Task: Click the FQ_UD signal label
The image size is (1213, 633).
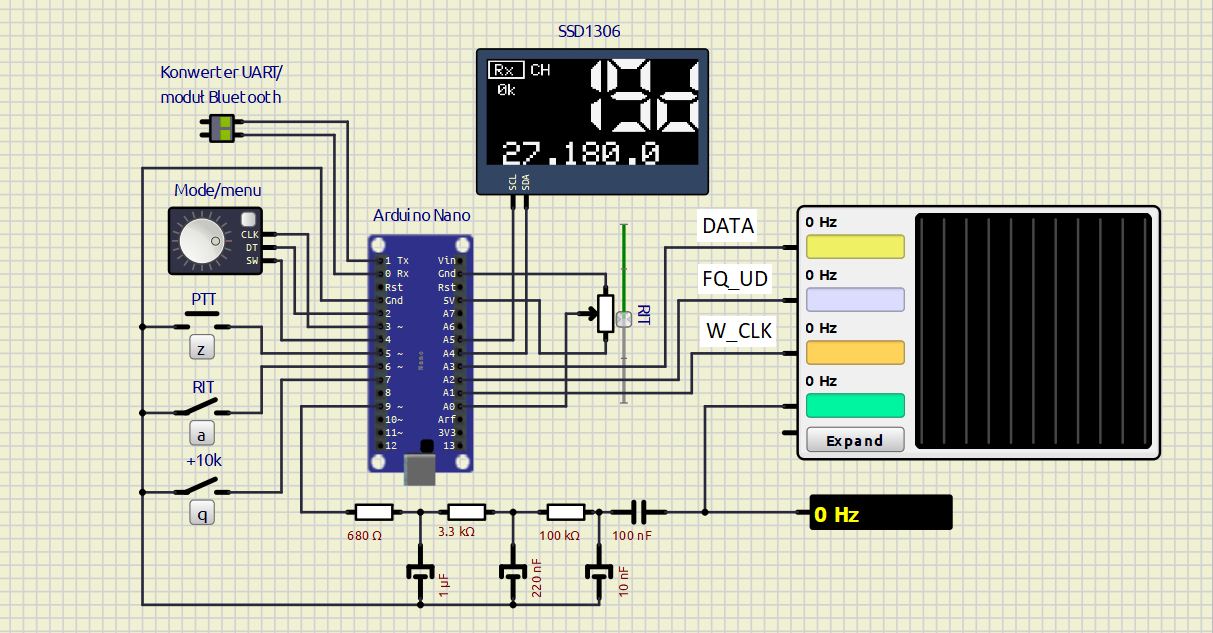Action: 736,279
